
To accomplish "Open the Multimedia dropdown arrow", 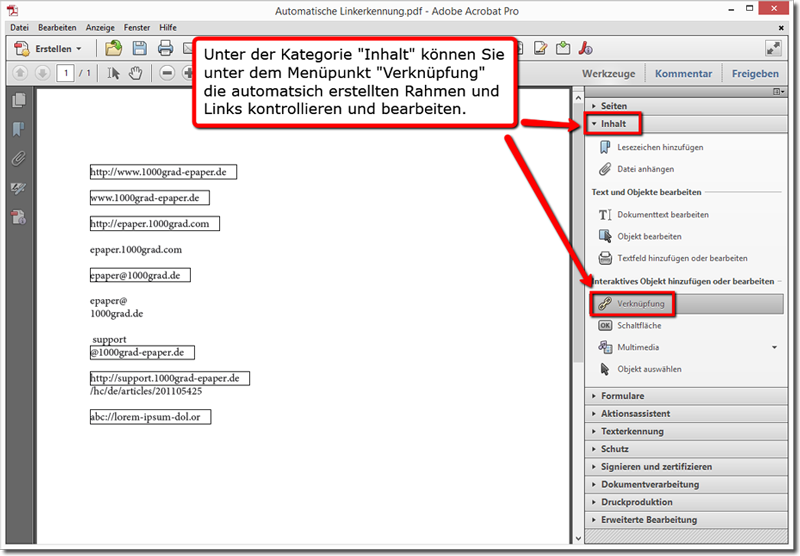I will click(x=774, y=347).
